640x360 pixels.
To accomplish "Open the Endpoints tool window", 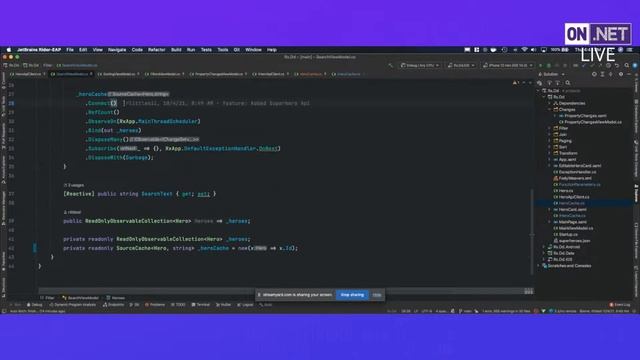I will 113,305.
